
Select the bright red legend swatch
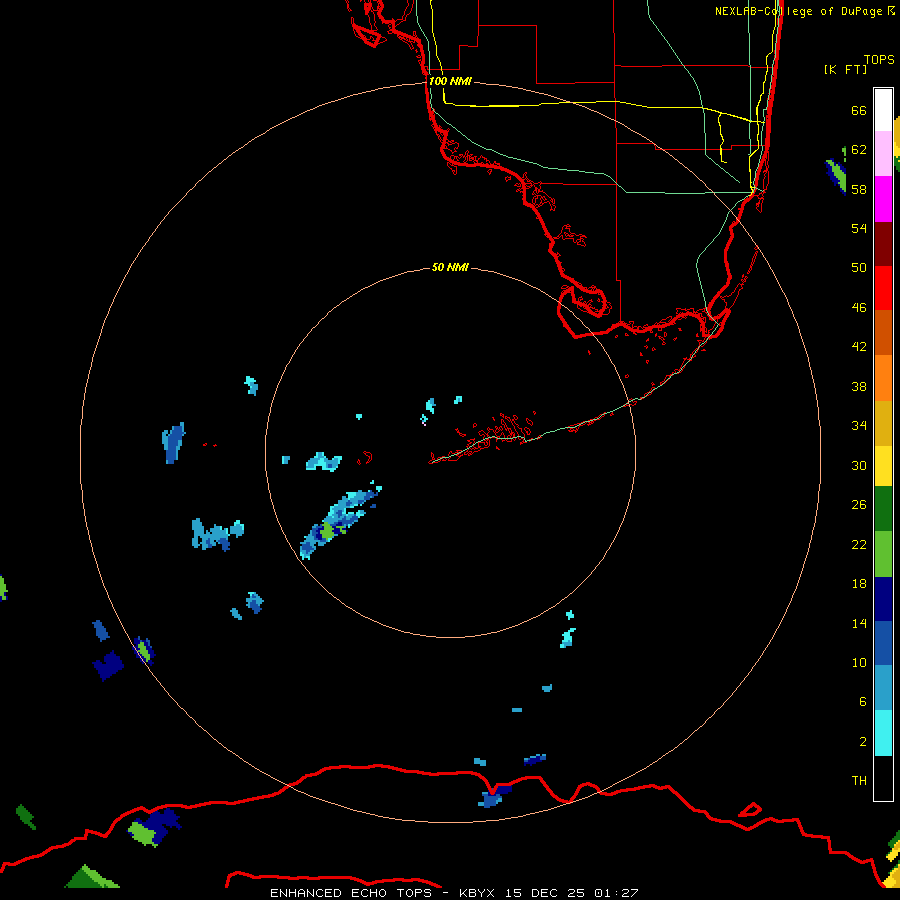coord(883,288)
